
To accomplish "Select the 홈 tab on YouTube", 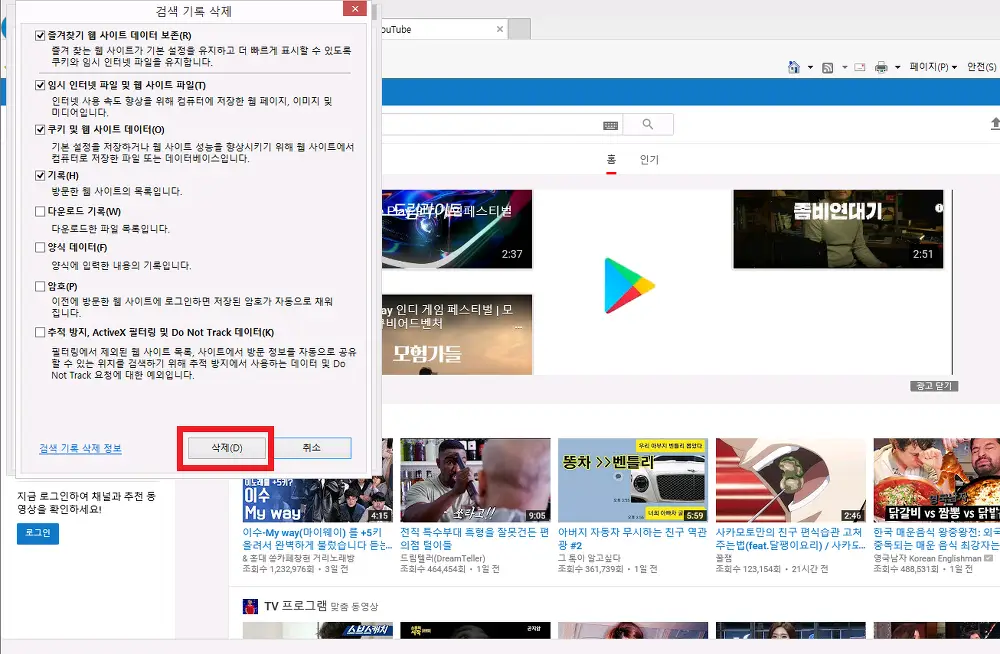I will pos(611,160).
